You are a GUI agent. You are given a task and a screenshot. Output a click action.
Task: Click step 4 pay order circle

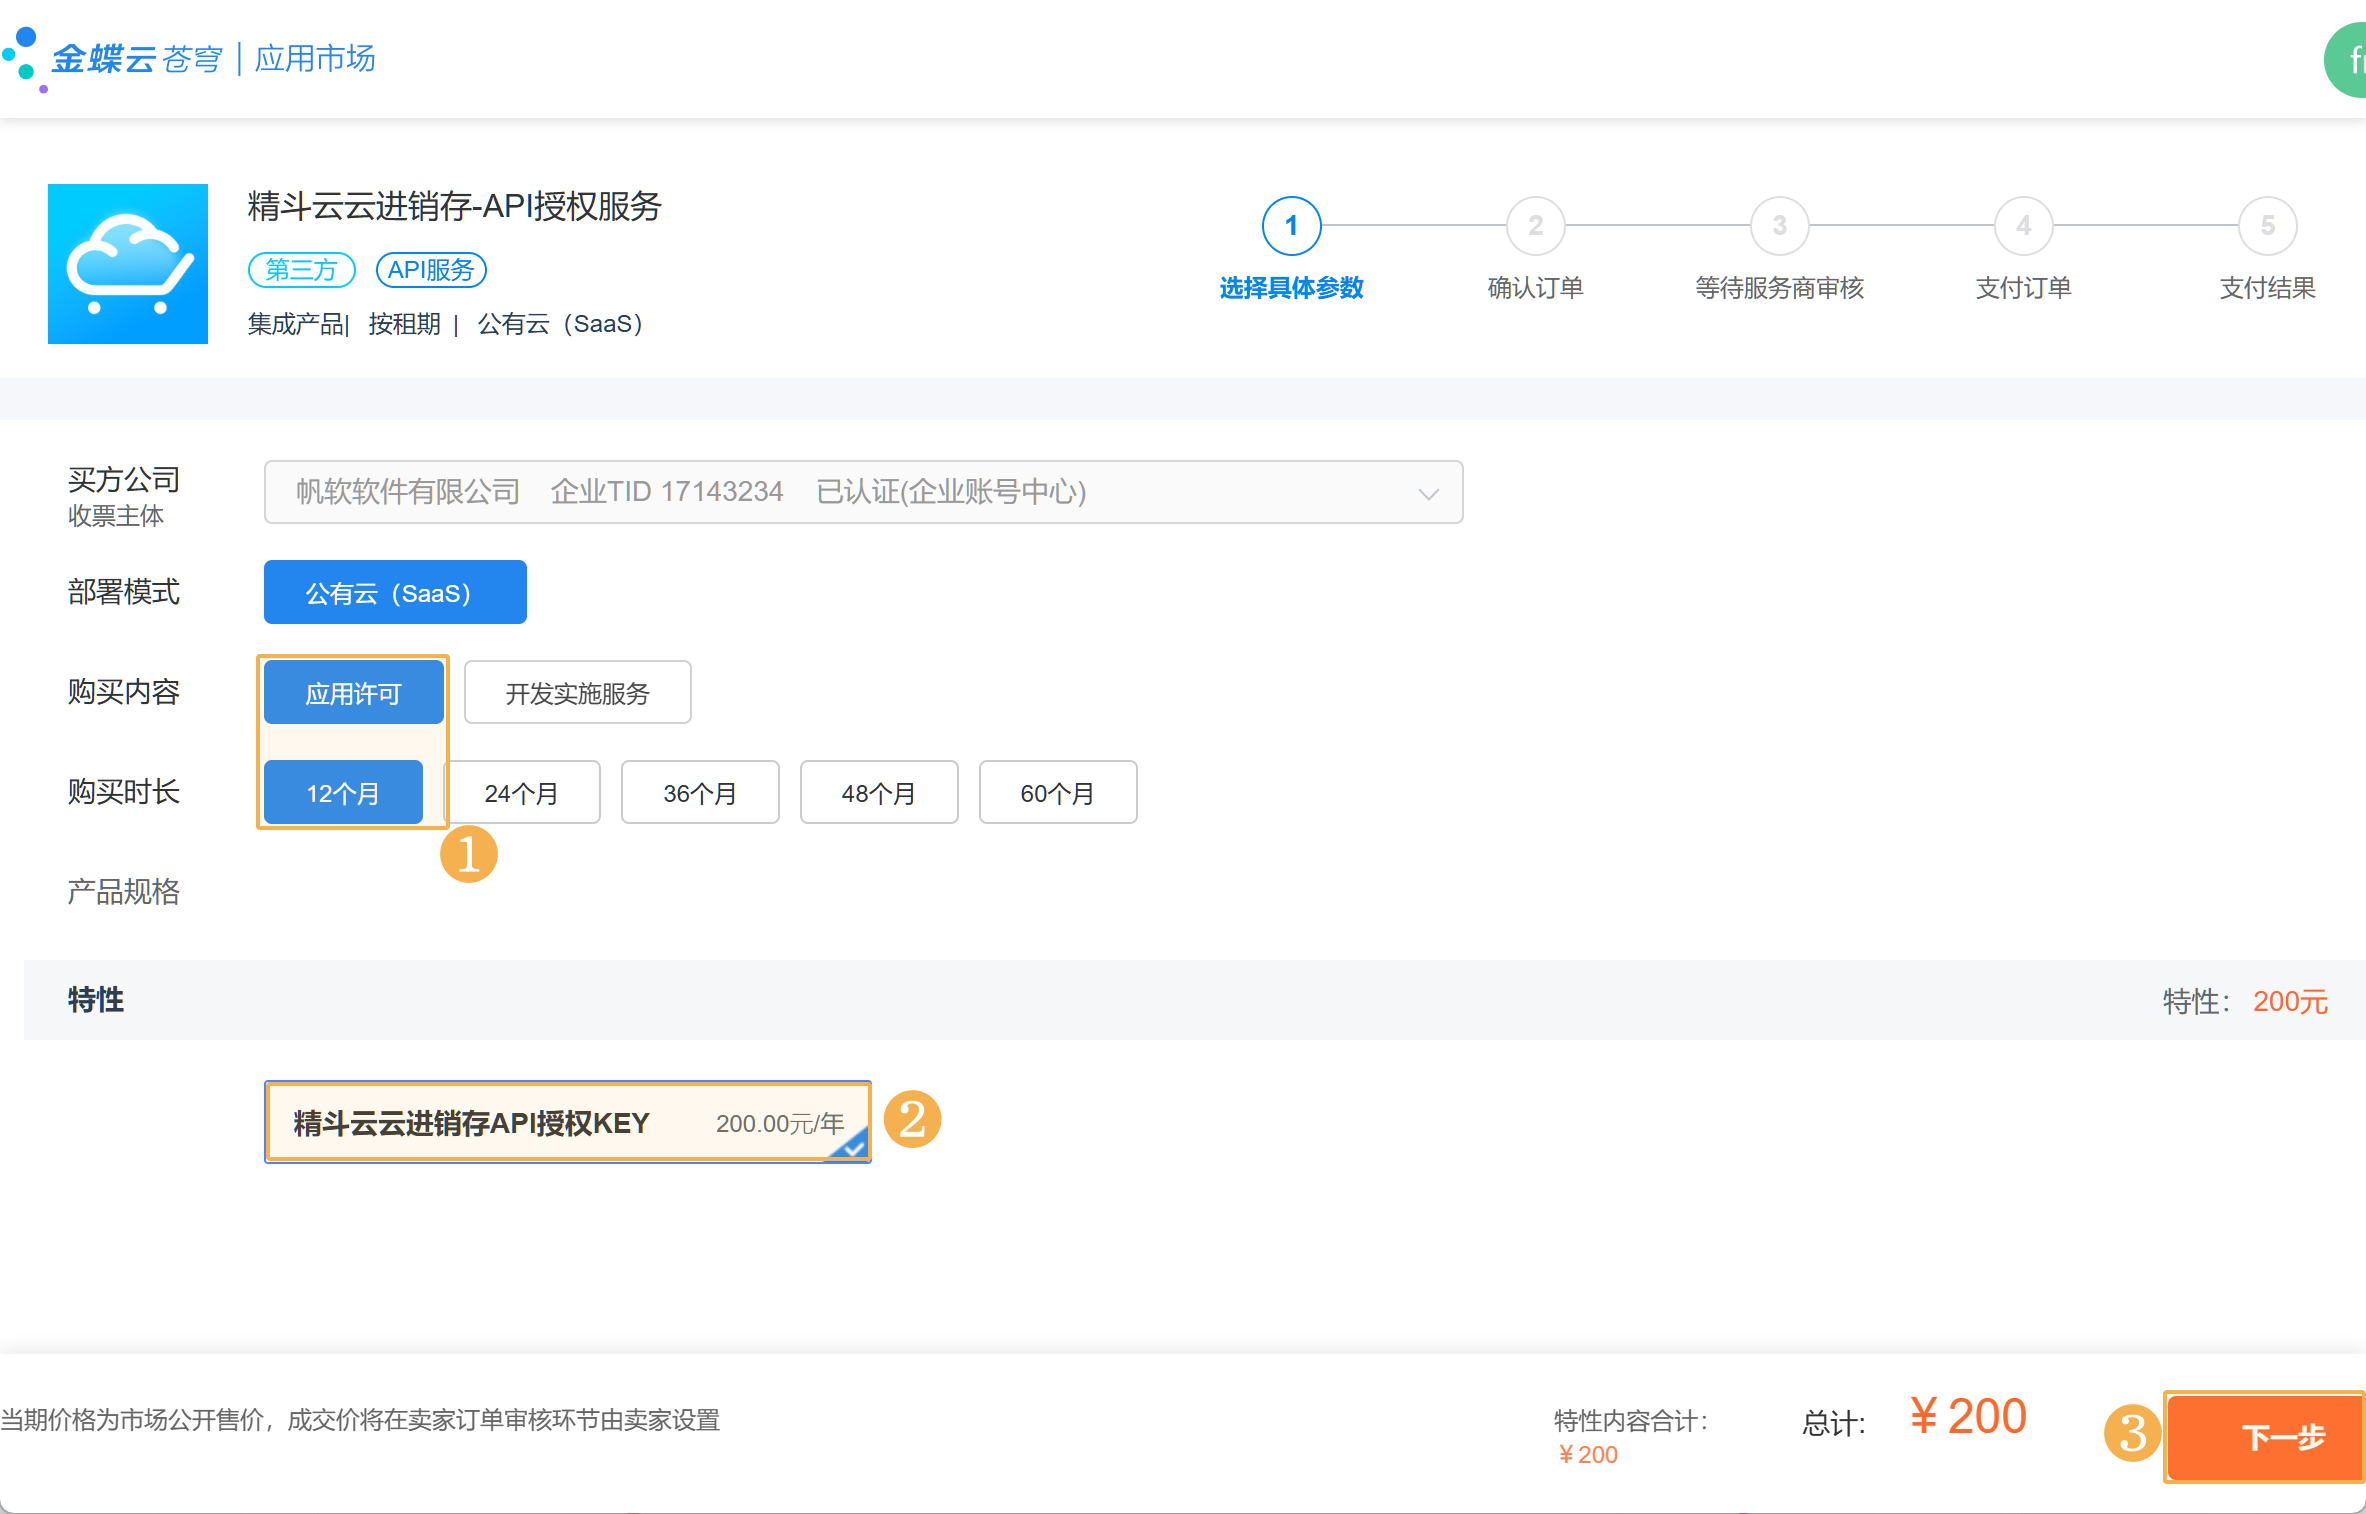click(2023, 226)
